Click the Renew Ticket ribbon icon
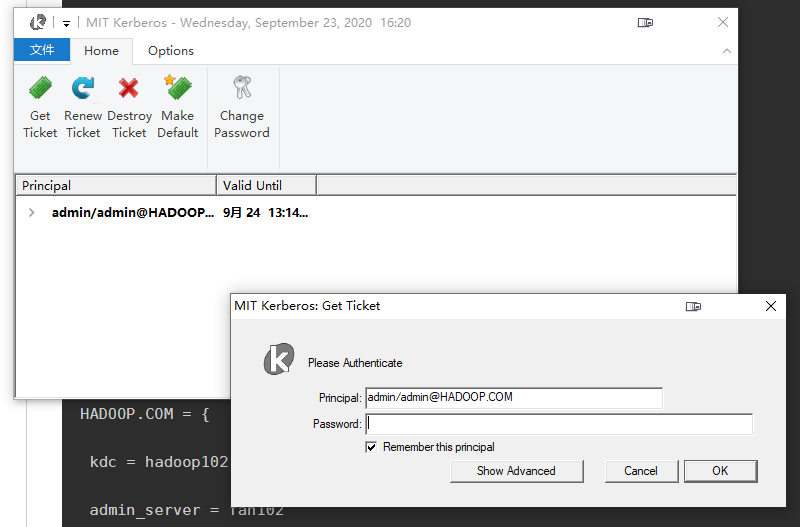The width and height of the screenshot is (800, 527). click(83, 88)
